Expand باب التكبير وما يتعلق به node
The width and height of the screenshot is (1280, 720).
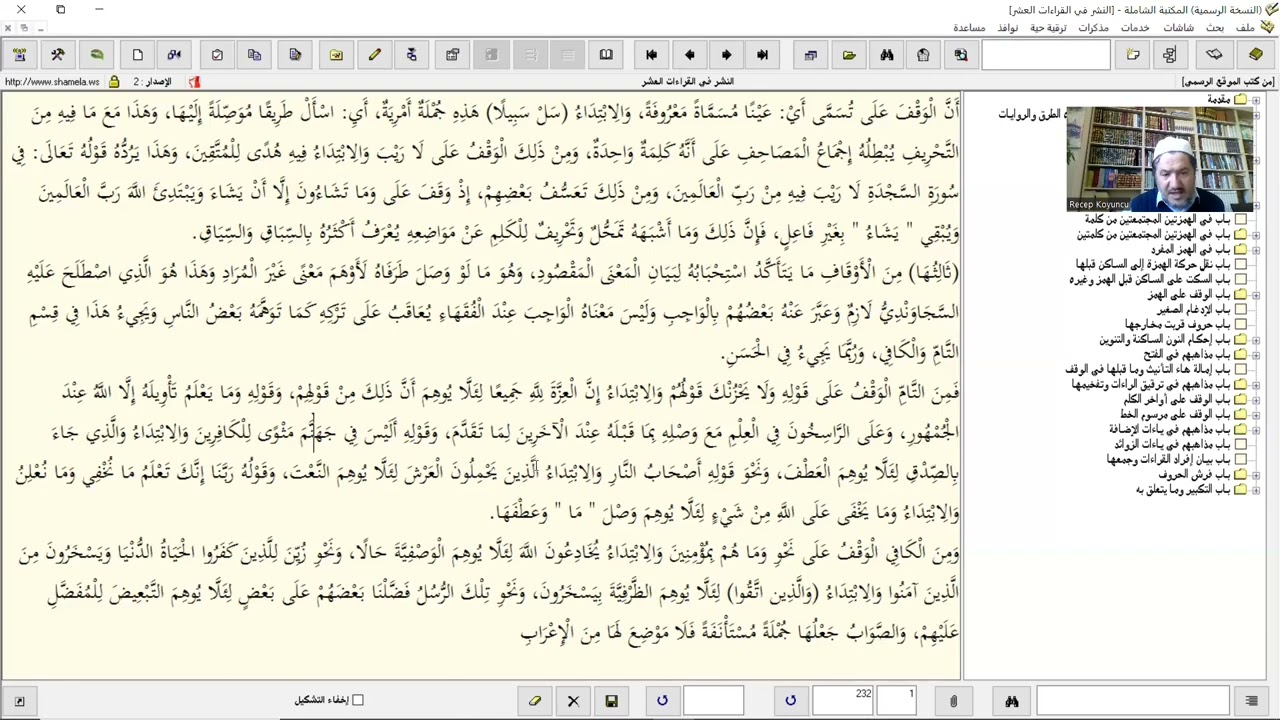click(x=1256, y=490)
